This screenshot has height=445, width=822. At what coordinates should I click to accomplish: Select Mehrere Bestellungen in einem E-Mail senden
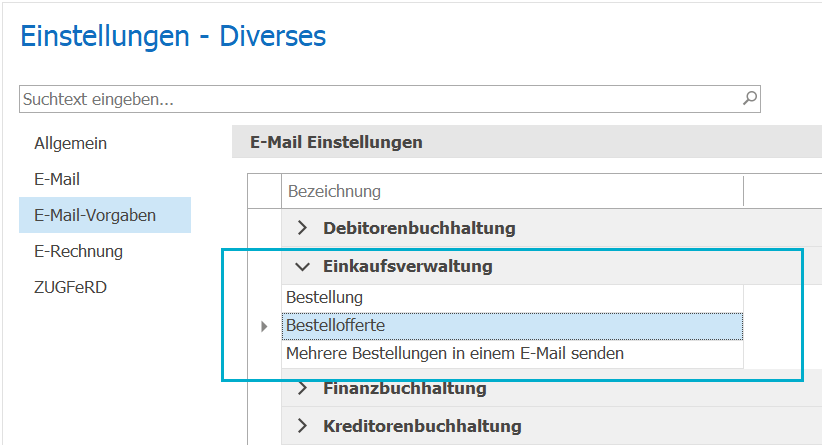512,354
